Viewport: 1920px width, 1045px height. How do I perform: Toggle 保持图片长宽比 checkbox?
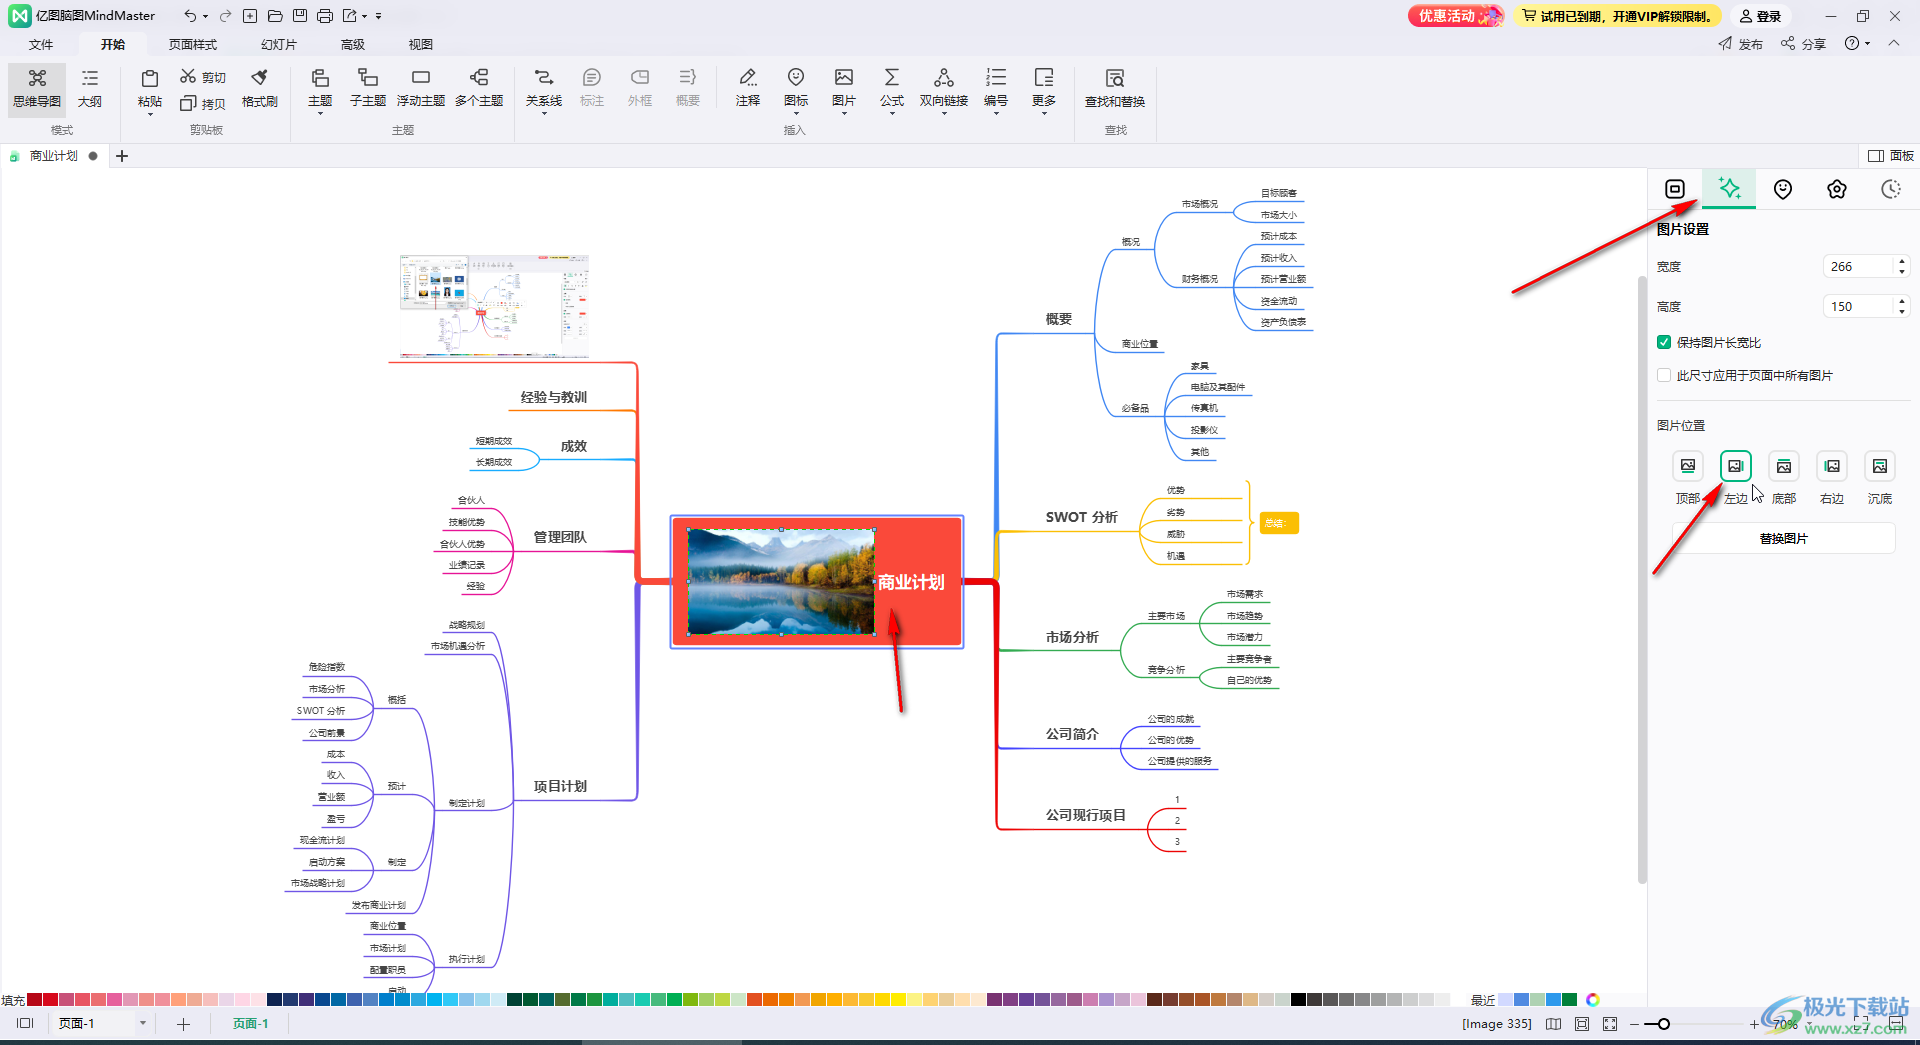coord(1664,342)
